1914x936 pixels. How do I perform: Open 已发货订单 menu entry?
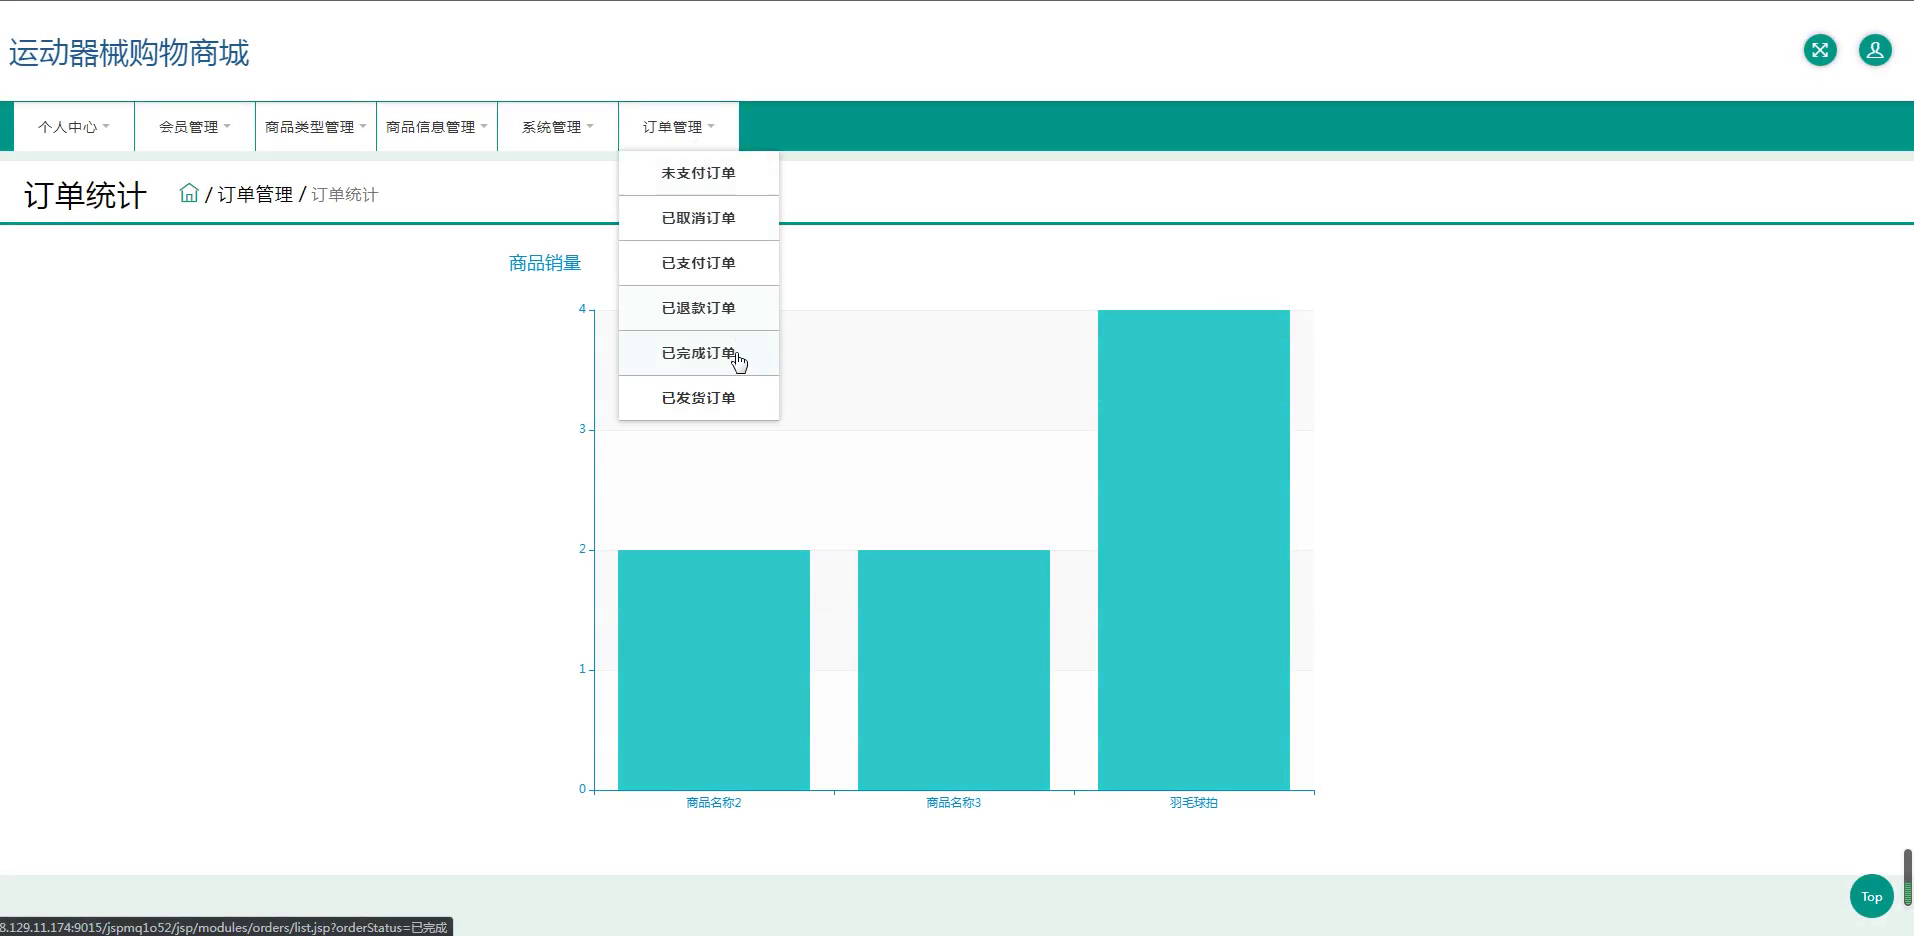pyautogui.click(x=699, y=398)
